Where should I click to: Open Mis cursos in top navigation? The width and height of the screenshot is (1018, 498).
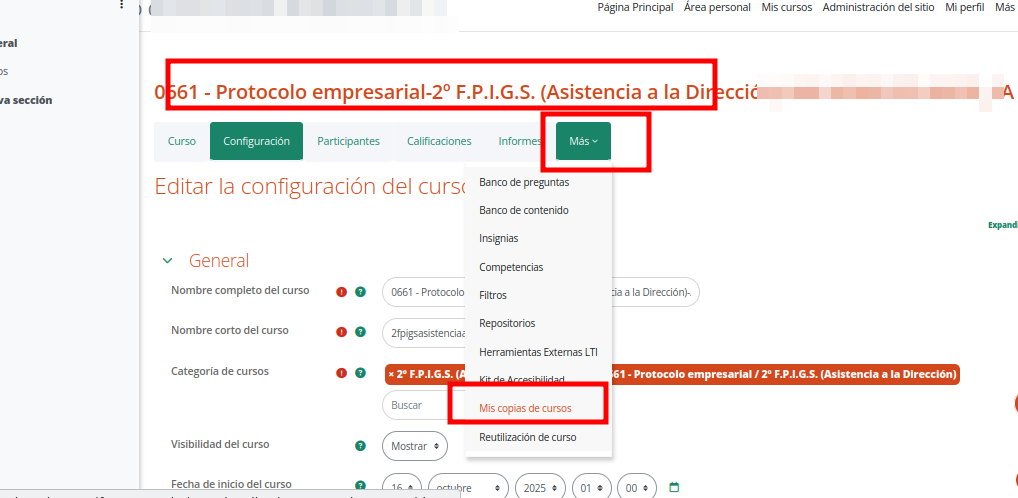(x=786, y=7)
